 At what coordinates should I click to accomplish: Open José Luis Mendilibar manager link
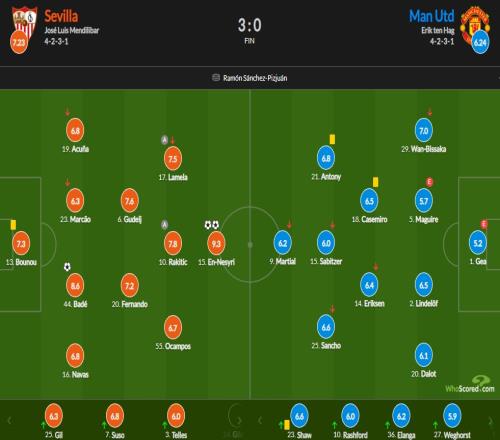coord(72,31)
